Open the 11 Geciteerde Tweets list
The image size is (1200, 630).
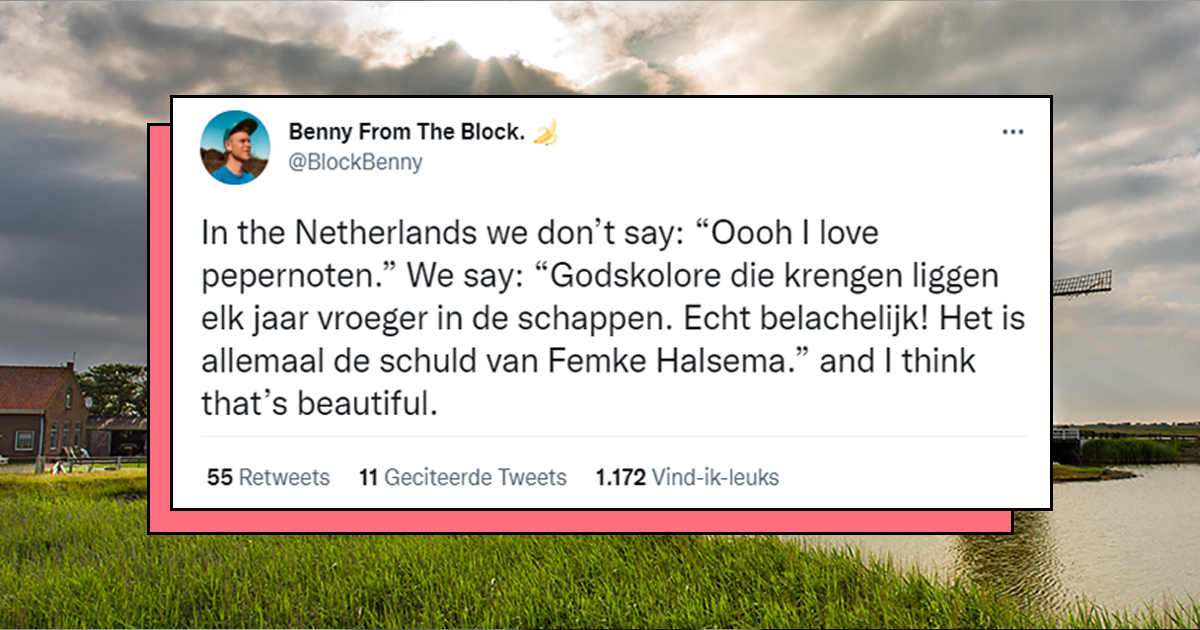[462, 478]
